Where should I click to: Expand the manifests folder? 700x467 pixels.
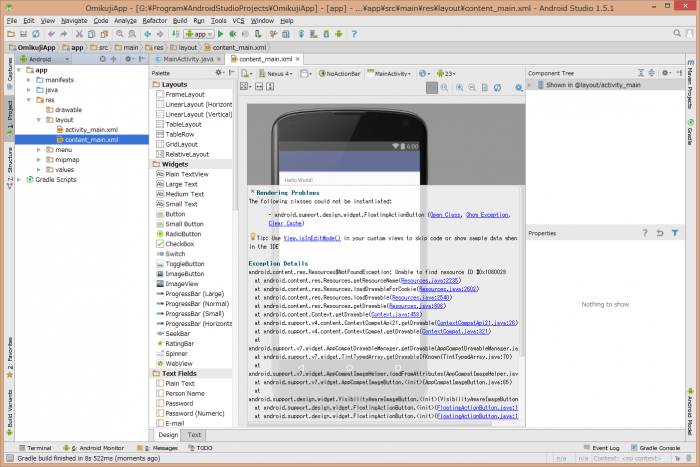point(29,80)
